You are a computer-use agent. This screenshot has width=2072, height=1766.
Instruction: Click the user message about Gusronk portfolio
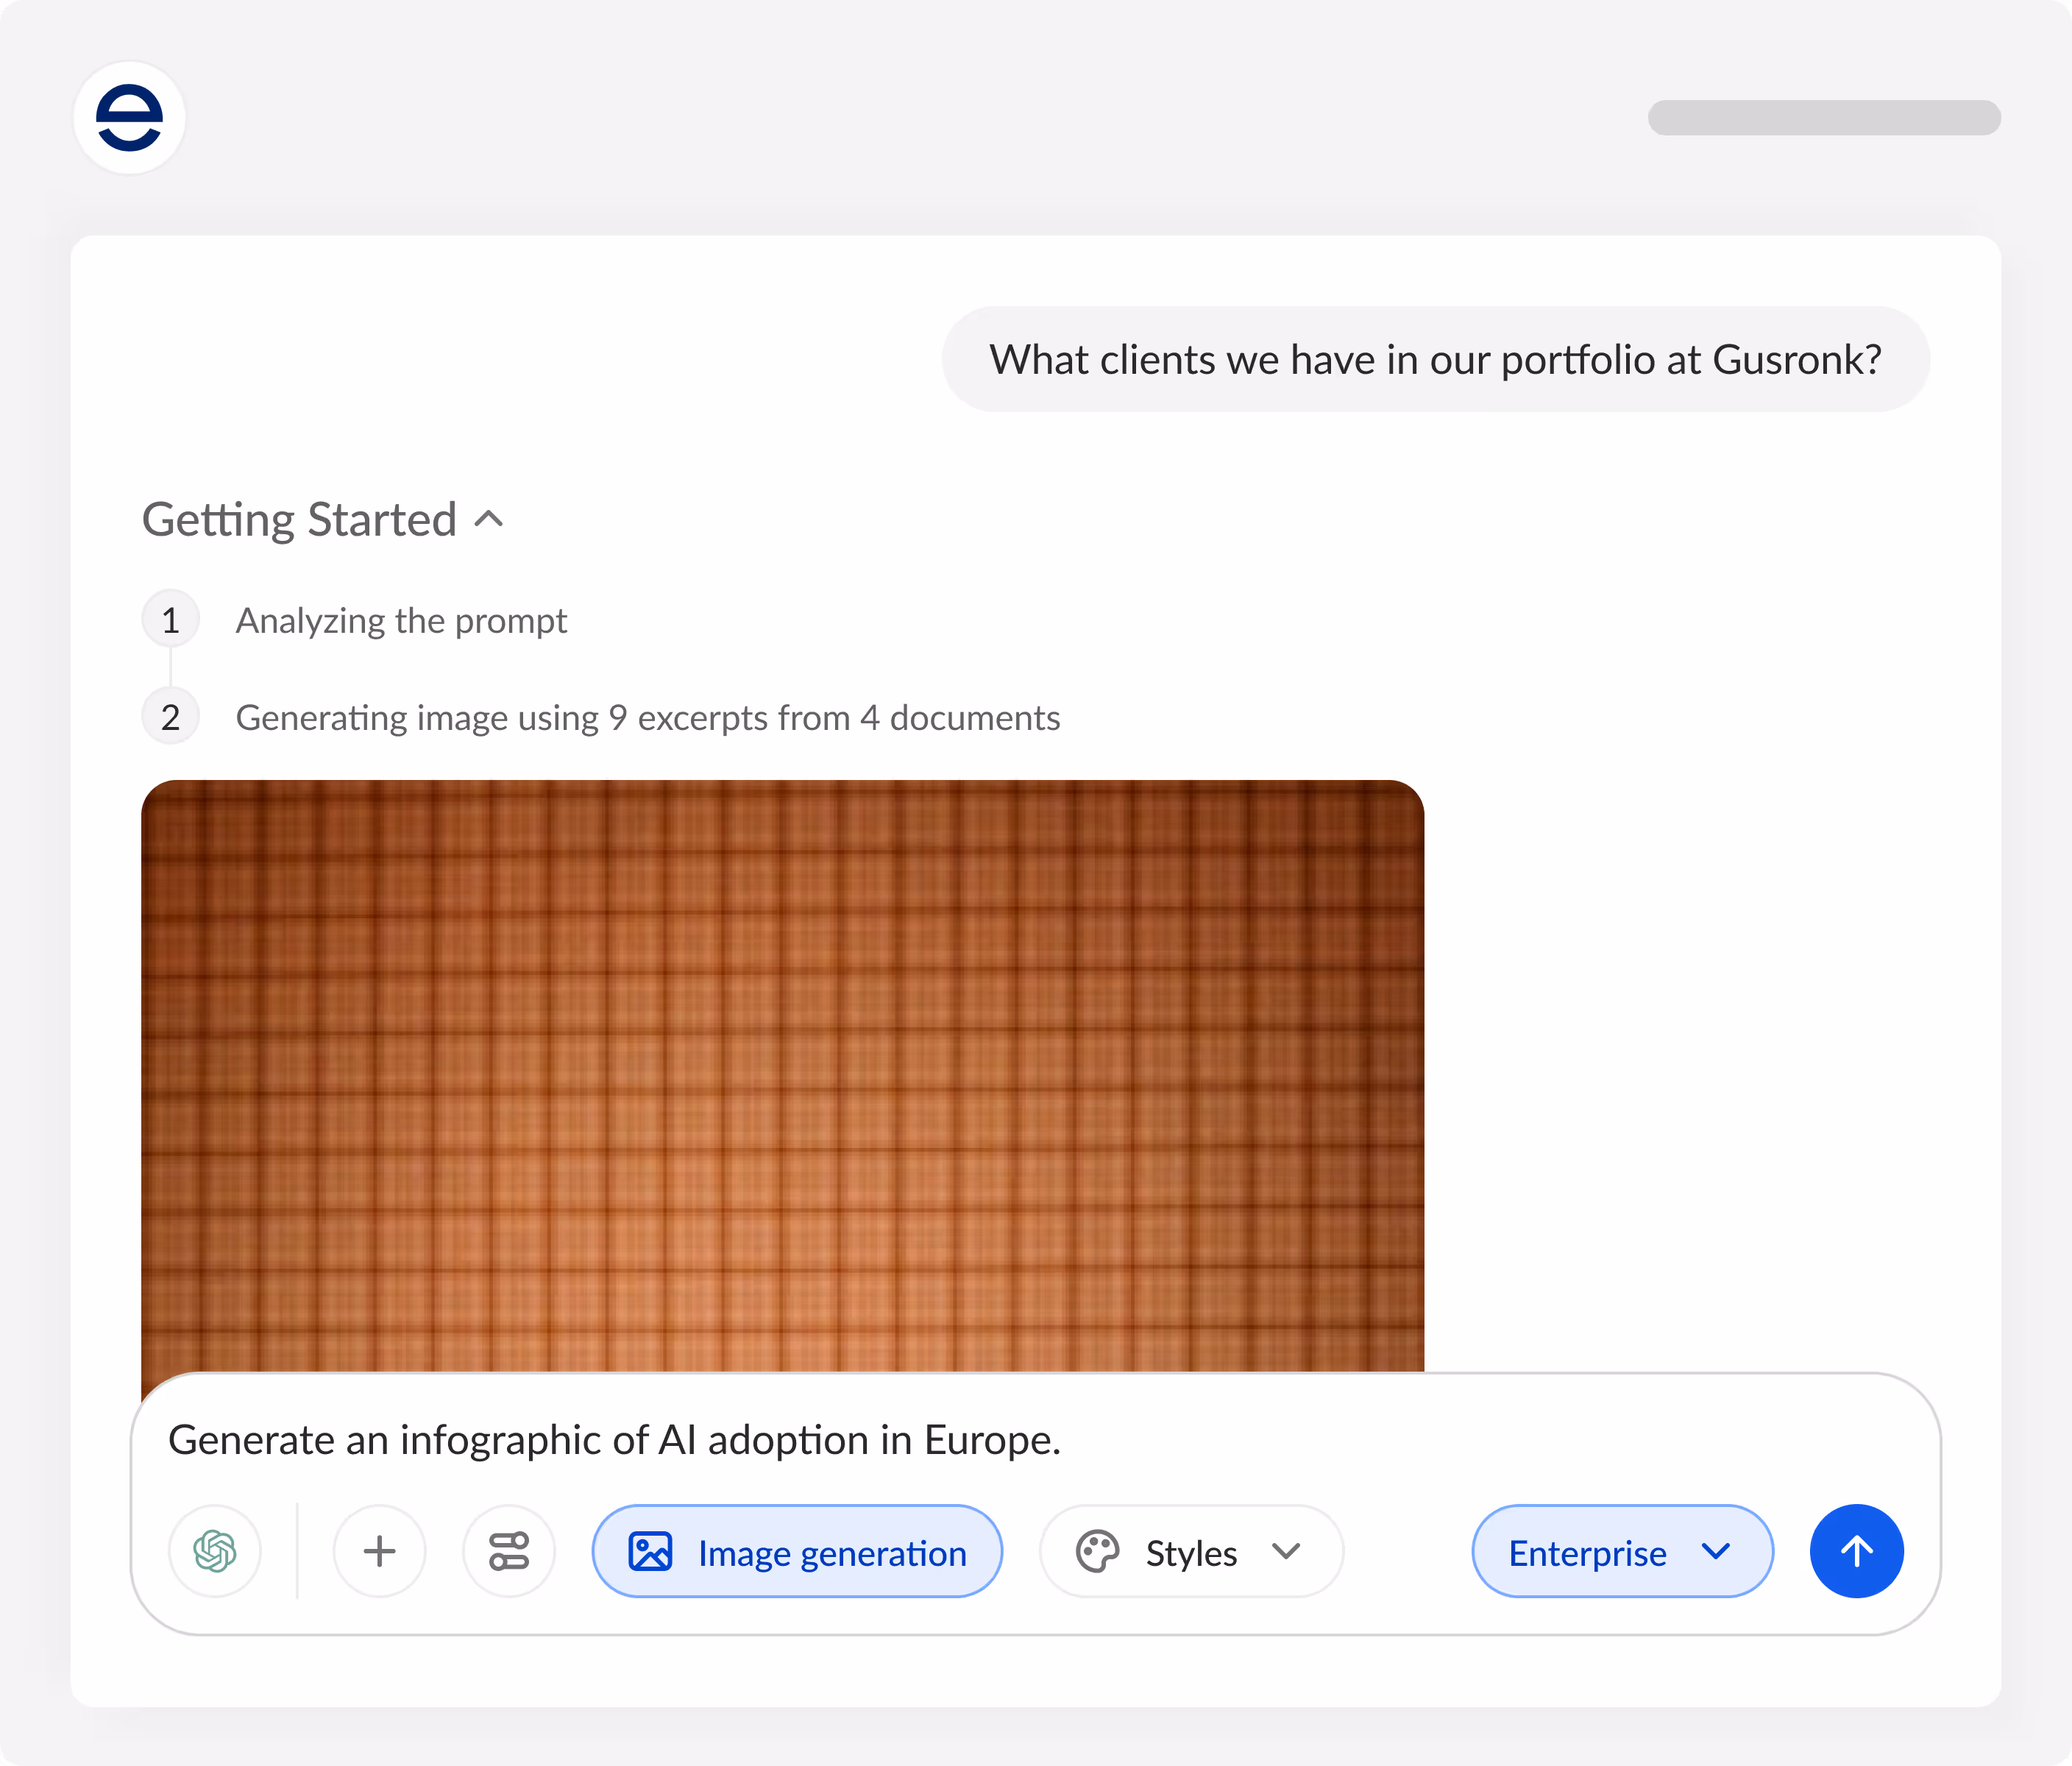(x=1435, y=360)
